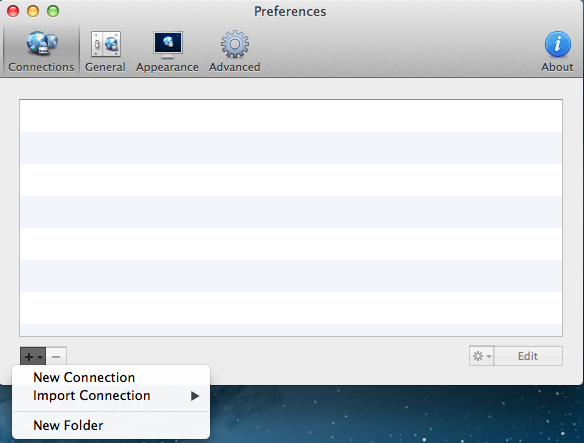Close the Preferences window
This screenshot has height=443, width=584.
click(x=13, y=11)
